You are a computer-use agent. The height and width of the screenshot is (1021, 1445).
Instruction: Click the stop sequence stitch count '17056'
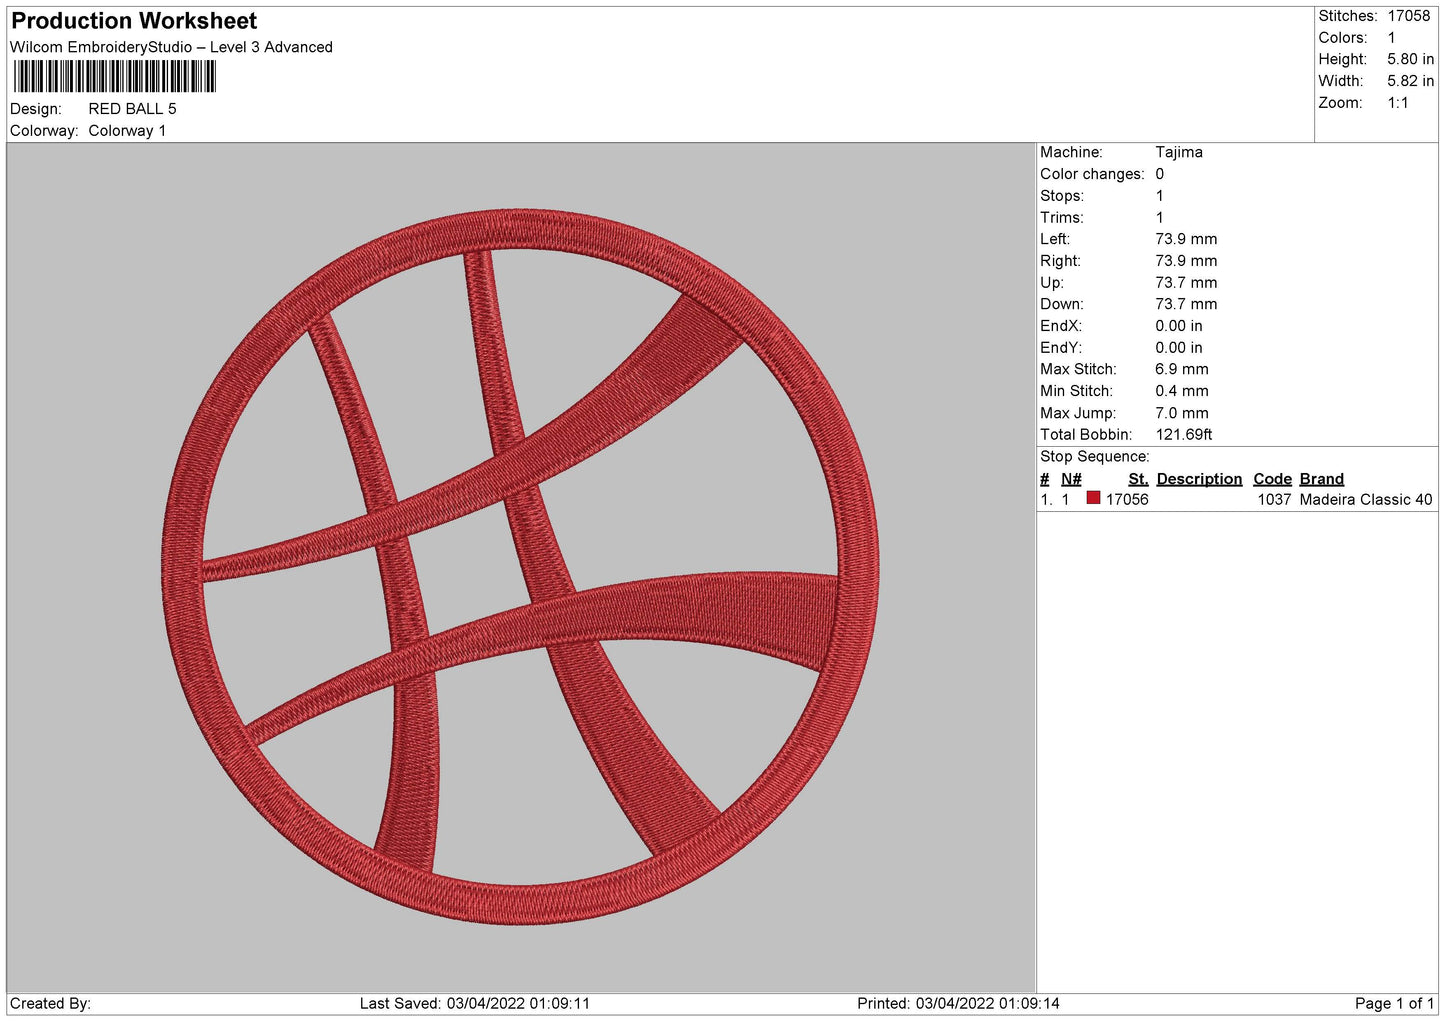click(1127, 500)
